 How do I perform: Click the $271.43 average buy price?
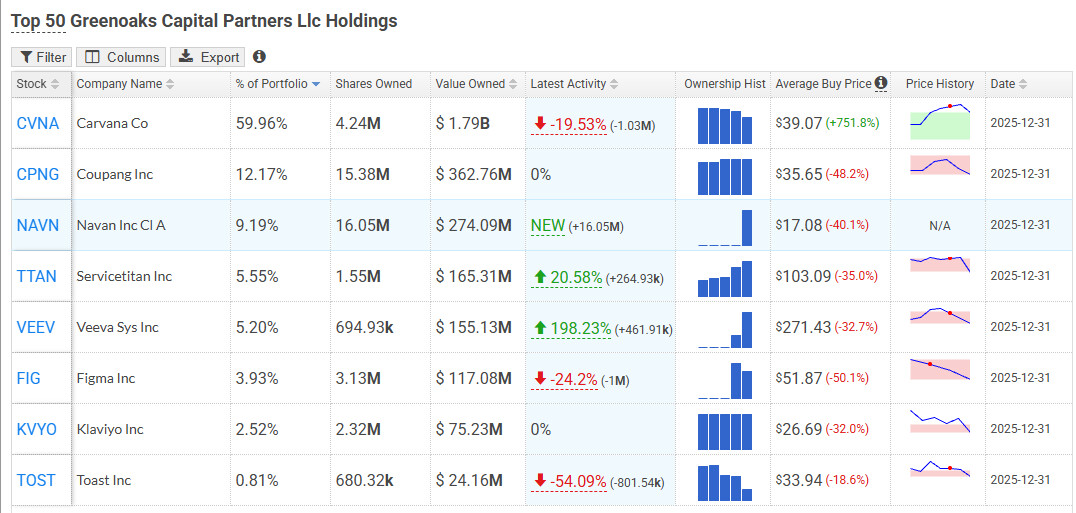803,327
